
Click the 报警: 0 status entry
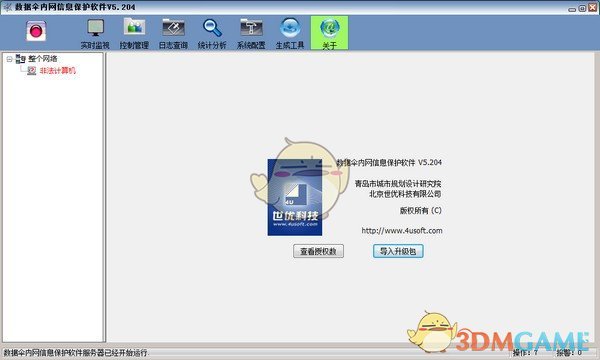(x=569, y=352)
